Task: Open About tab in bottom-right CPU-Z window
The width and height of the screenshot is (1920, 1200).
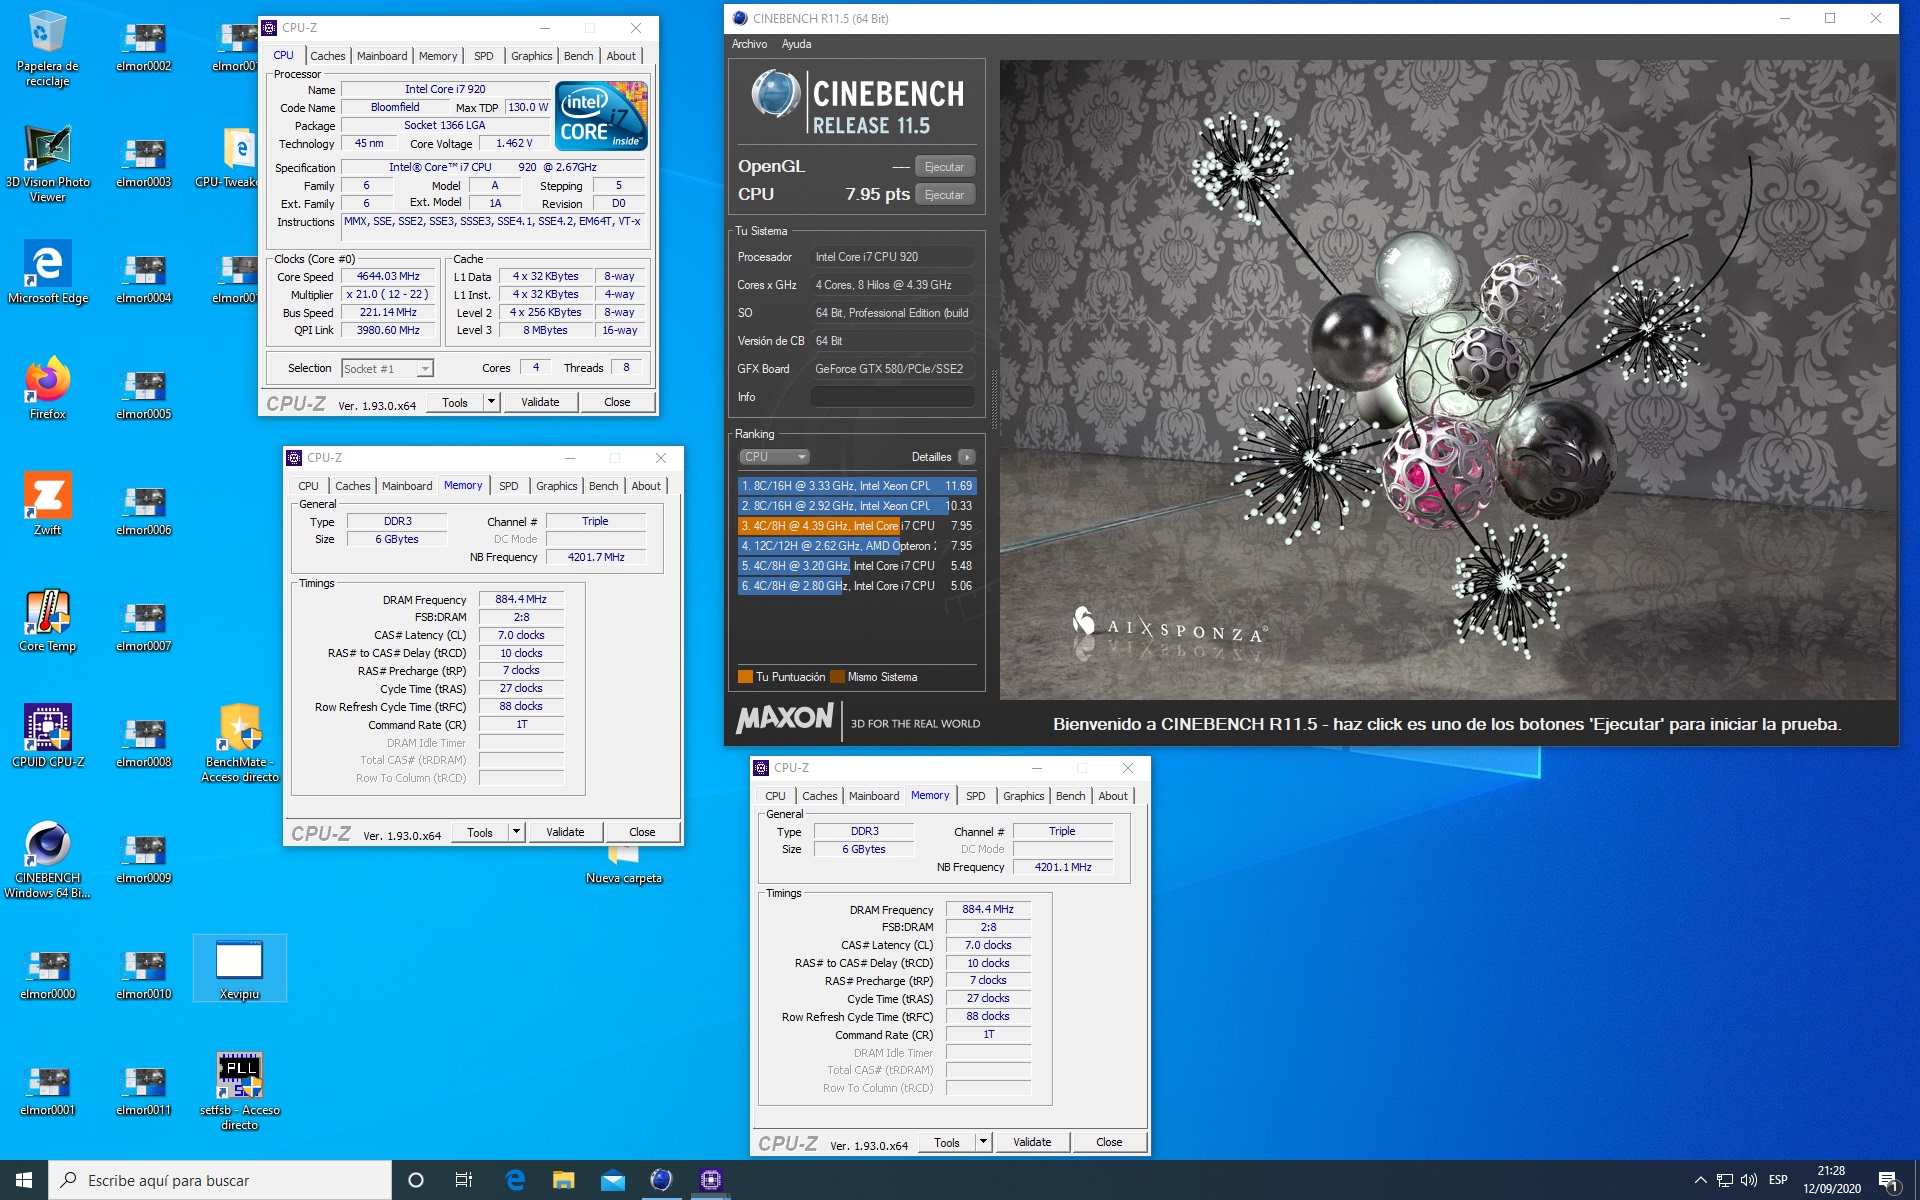Action: pyautogui.click(x=1113, y=796)
